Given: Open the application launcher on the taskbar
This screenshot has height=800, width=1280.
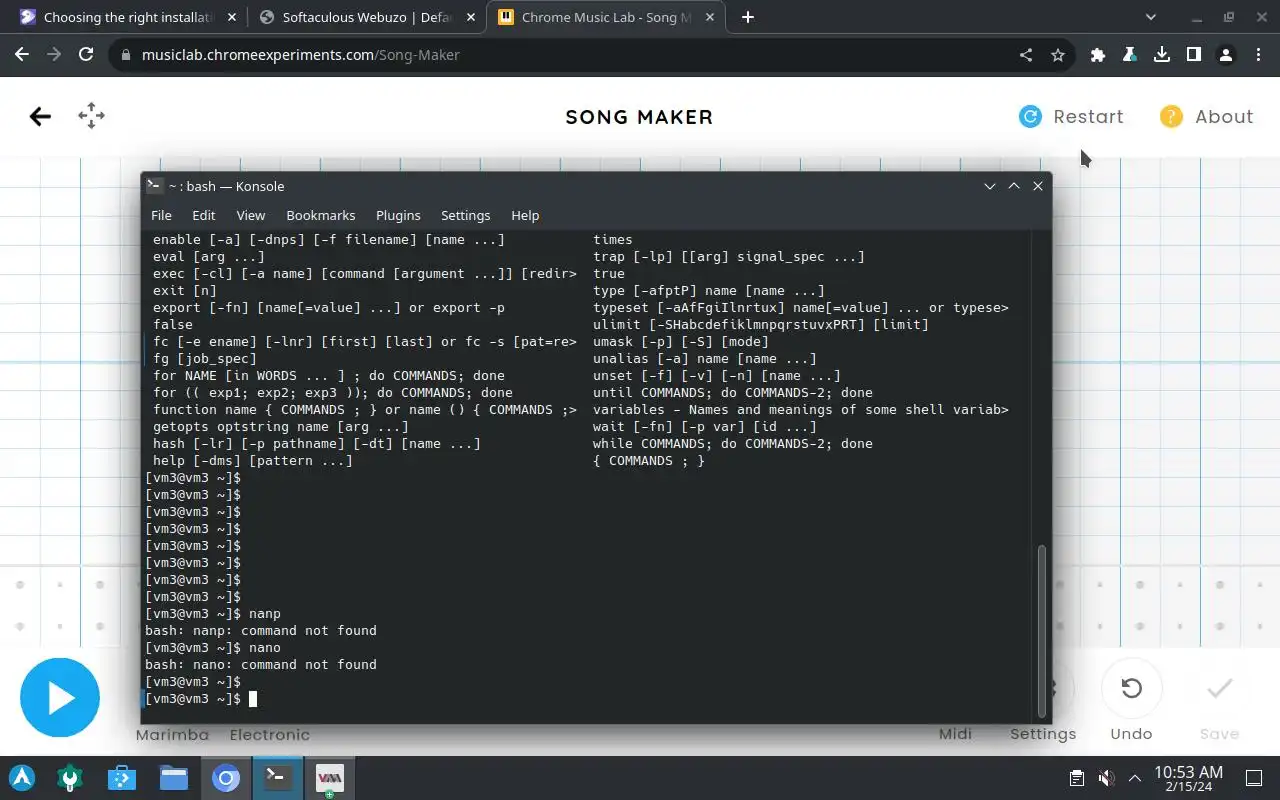Looking at the screenshot, I should click(22, 778).
